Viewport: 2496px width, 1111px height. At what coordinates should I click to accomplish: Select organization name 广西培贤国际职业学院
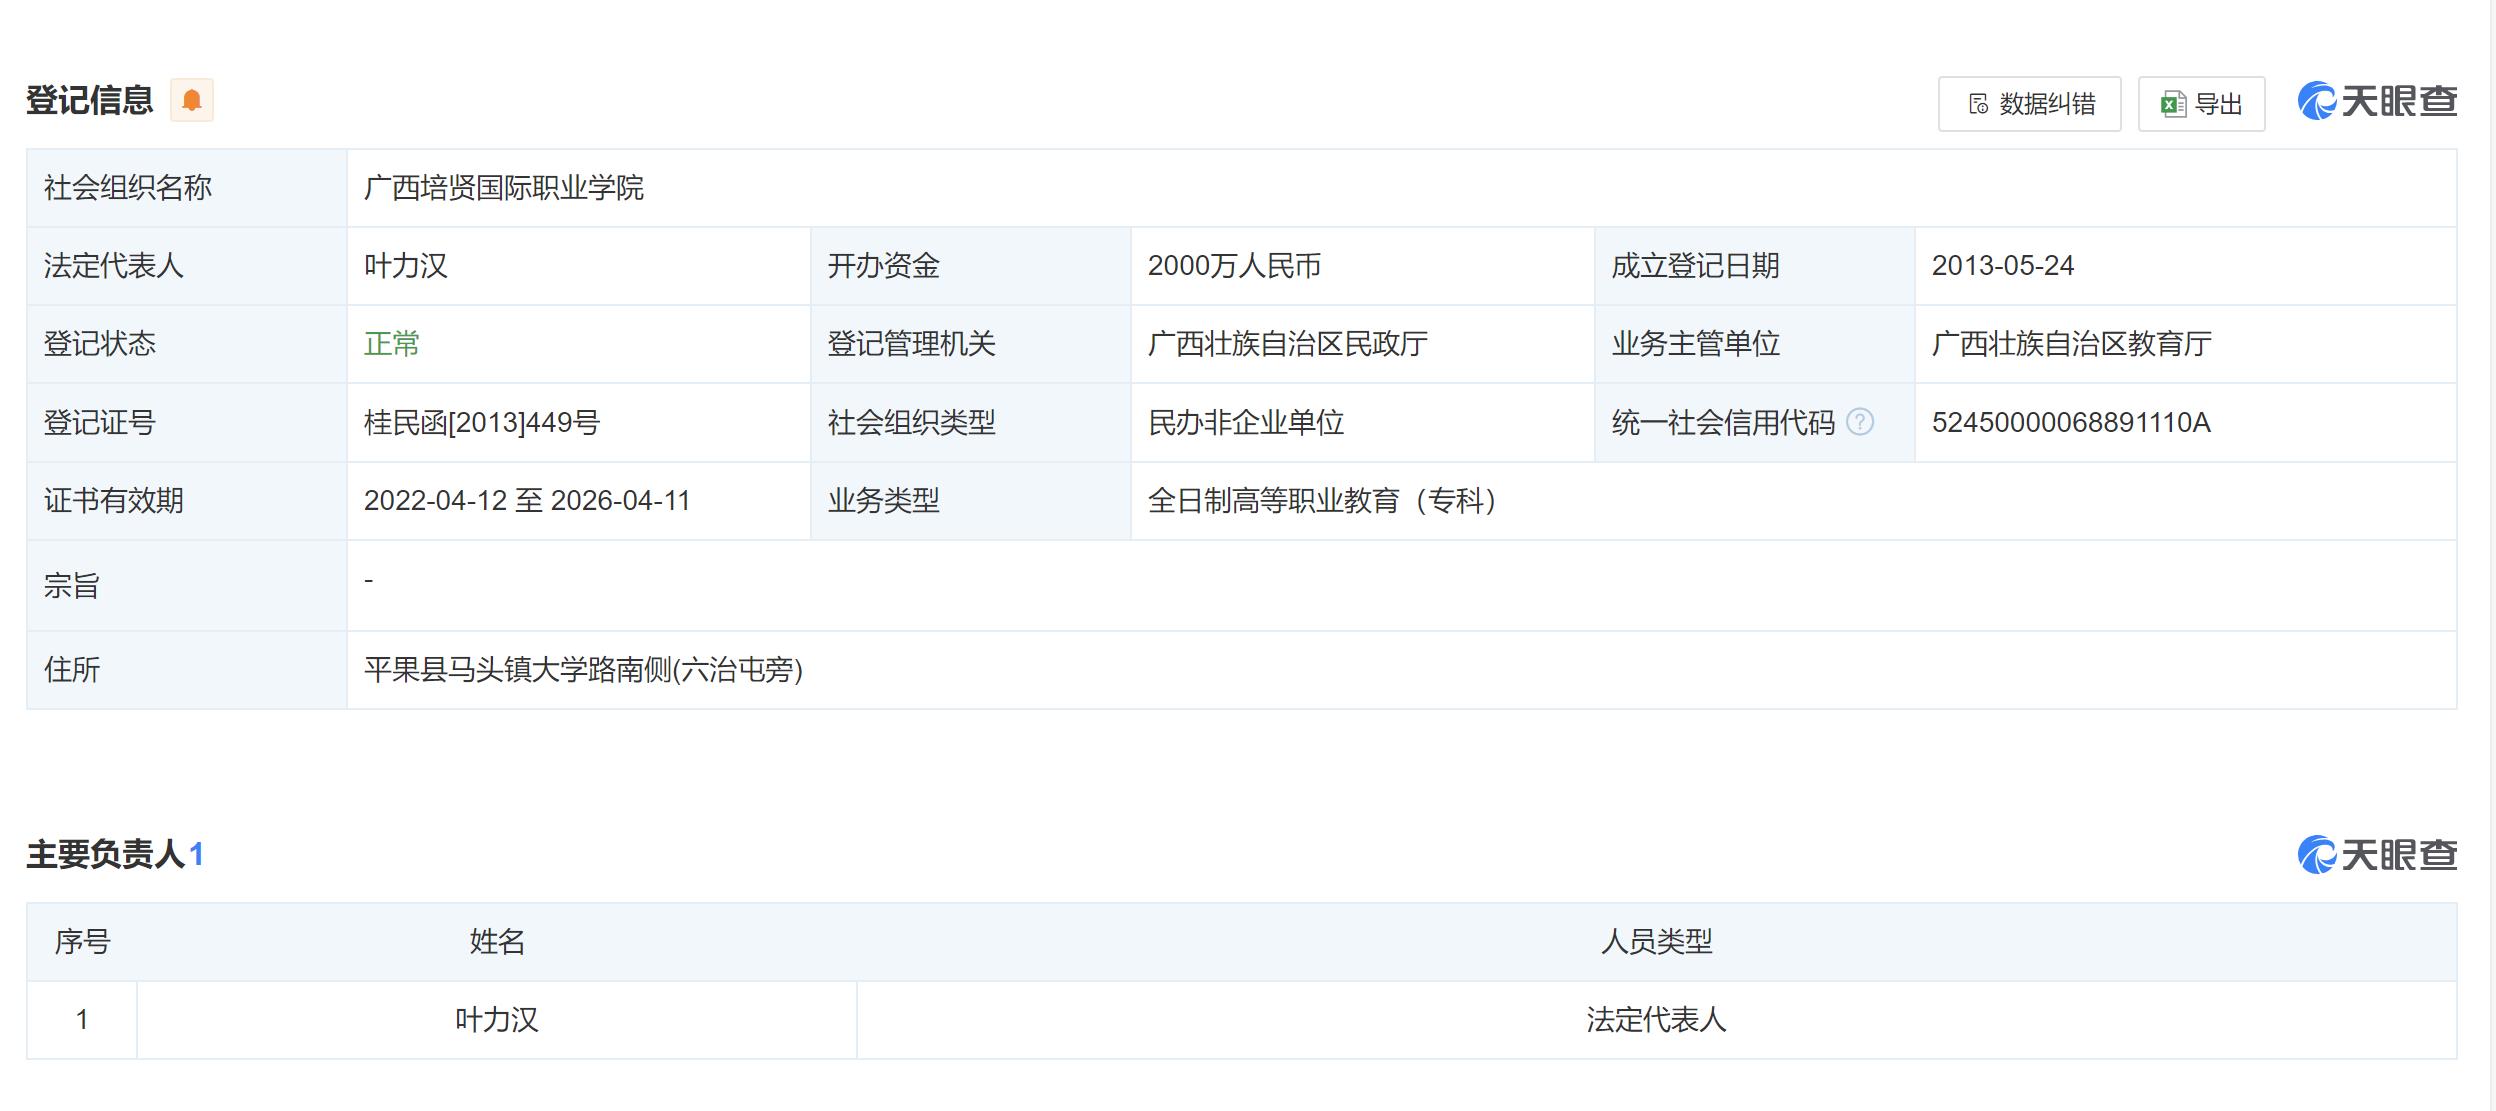click(504, 188)
